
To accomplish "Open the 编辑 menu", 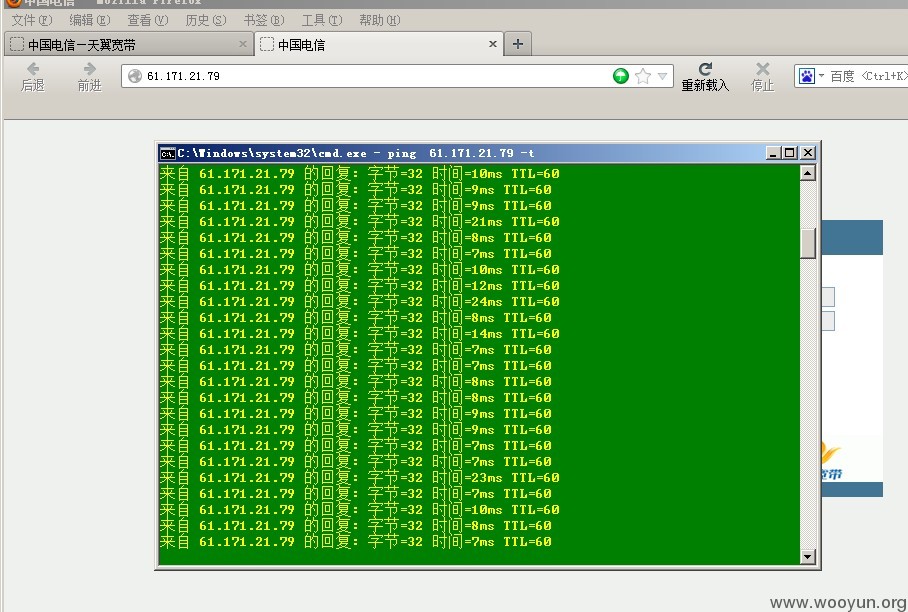I will pyautogui.click(x=90, y=20).
